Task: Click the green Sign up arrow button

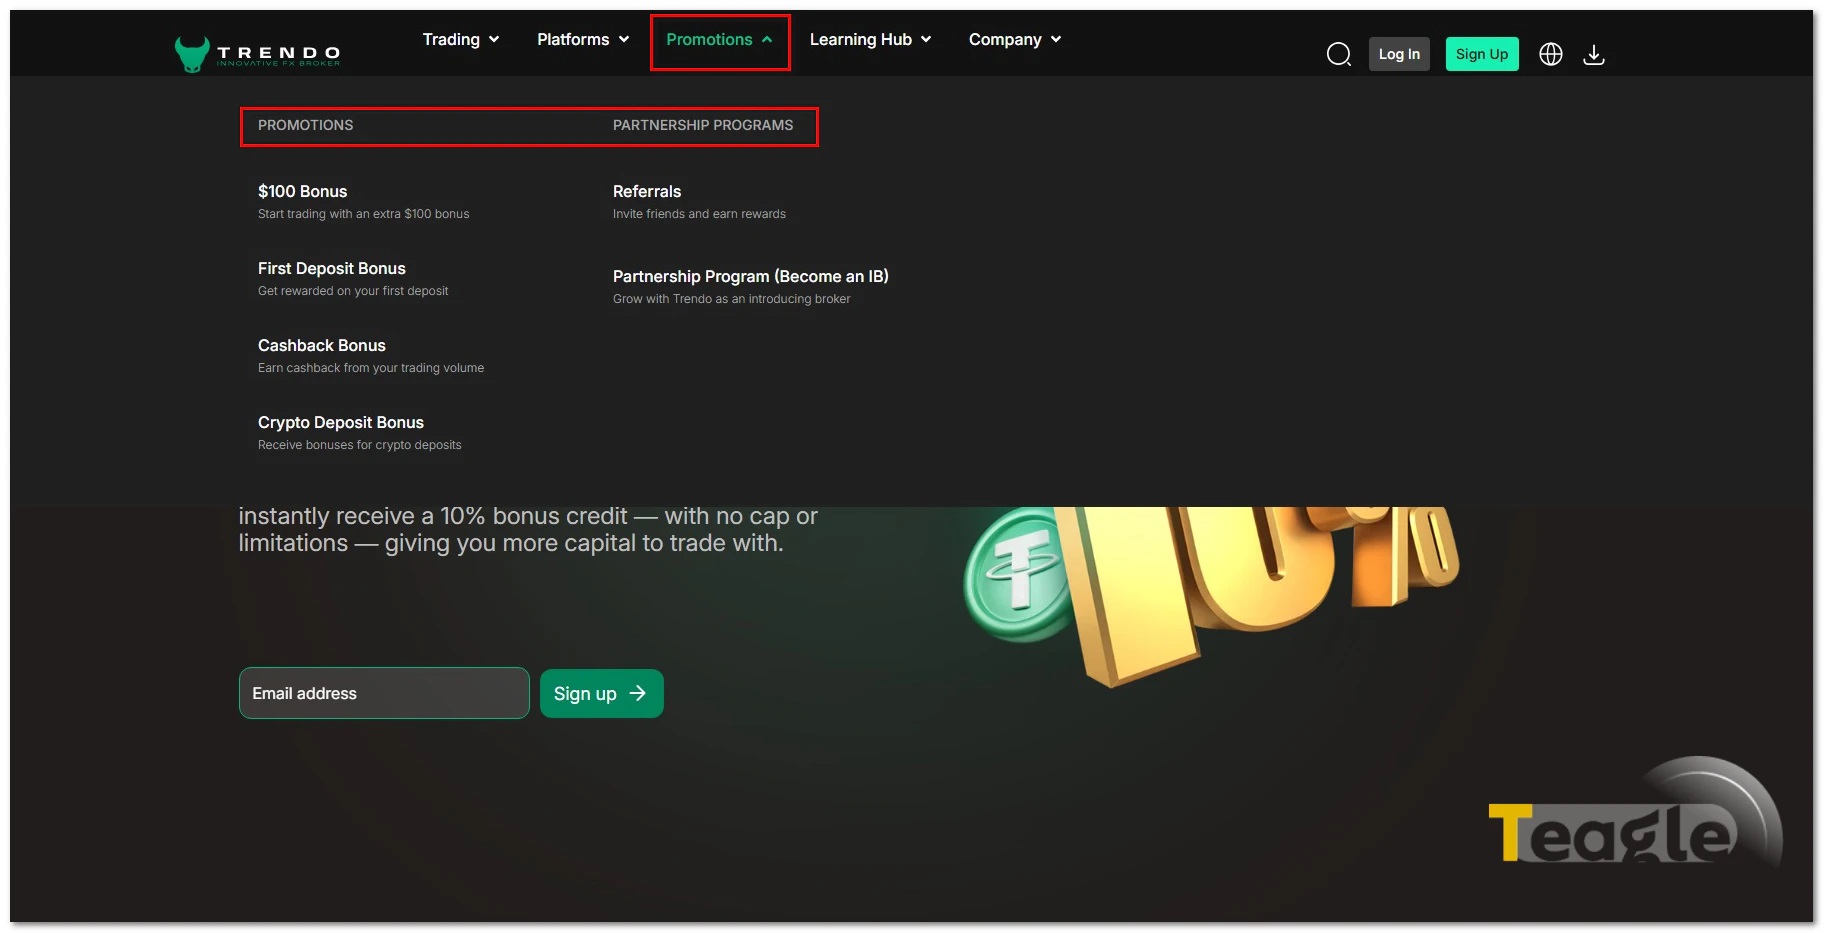Action: click(602, 693)
